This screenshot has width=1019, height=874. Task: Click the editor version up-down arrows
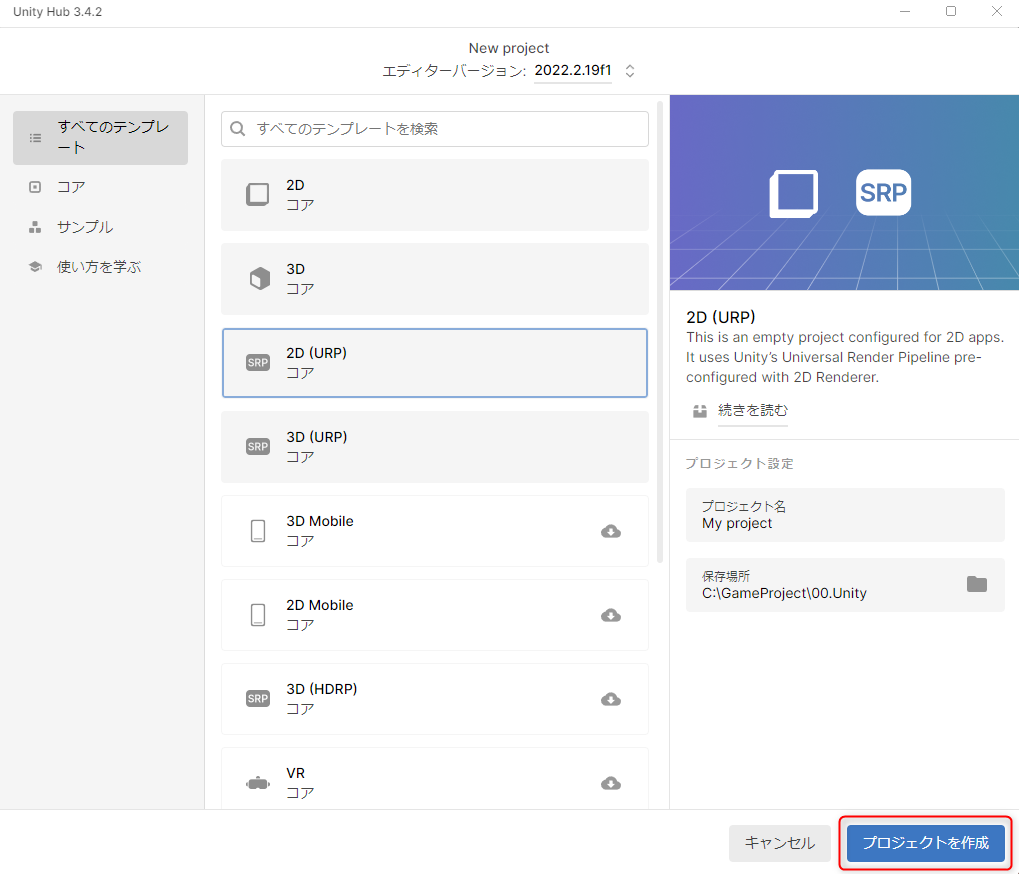point(630,71)
